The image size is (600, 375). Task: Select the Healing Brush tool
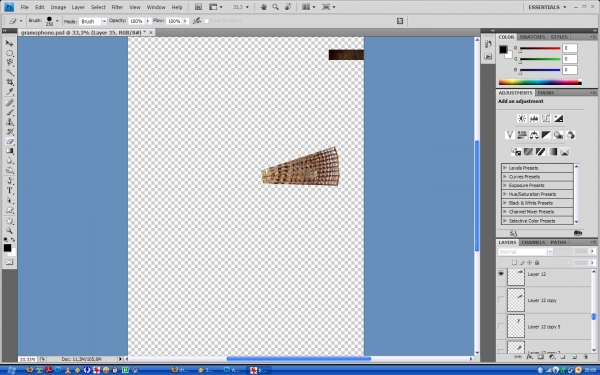pyautogui.click(x=9, y=103)
